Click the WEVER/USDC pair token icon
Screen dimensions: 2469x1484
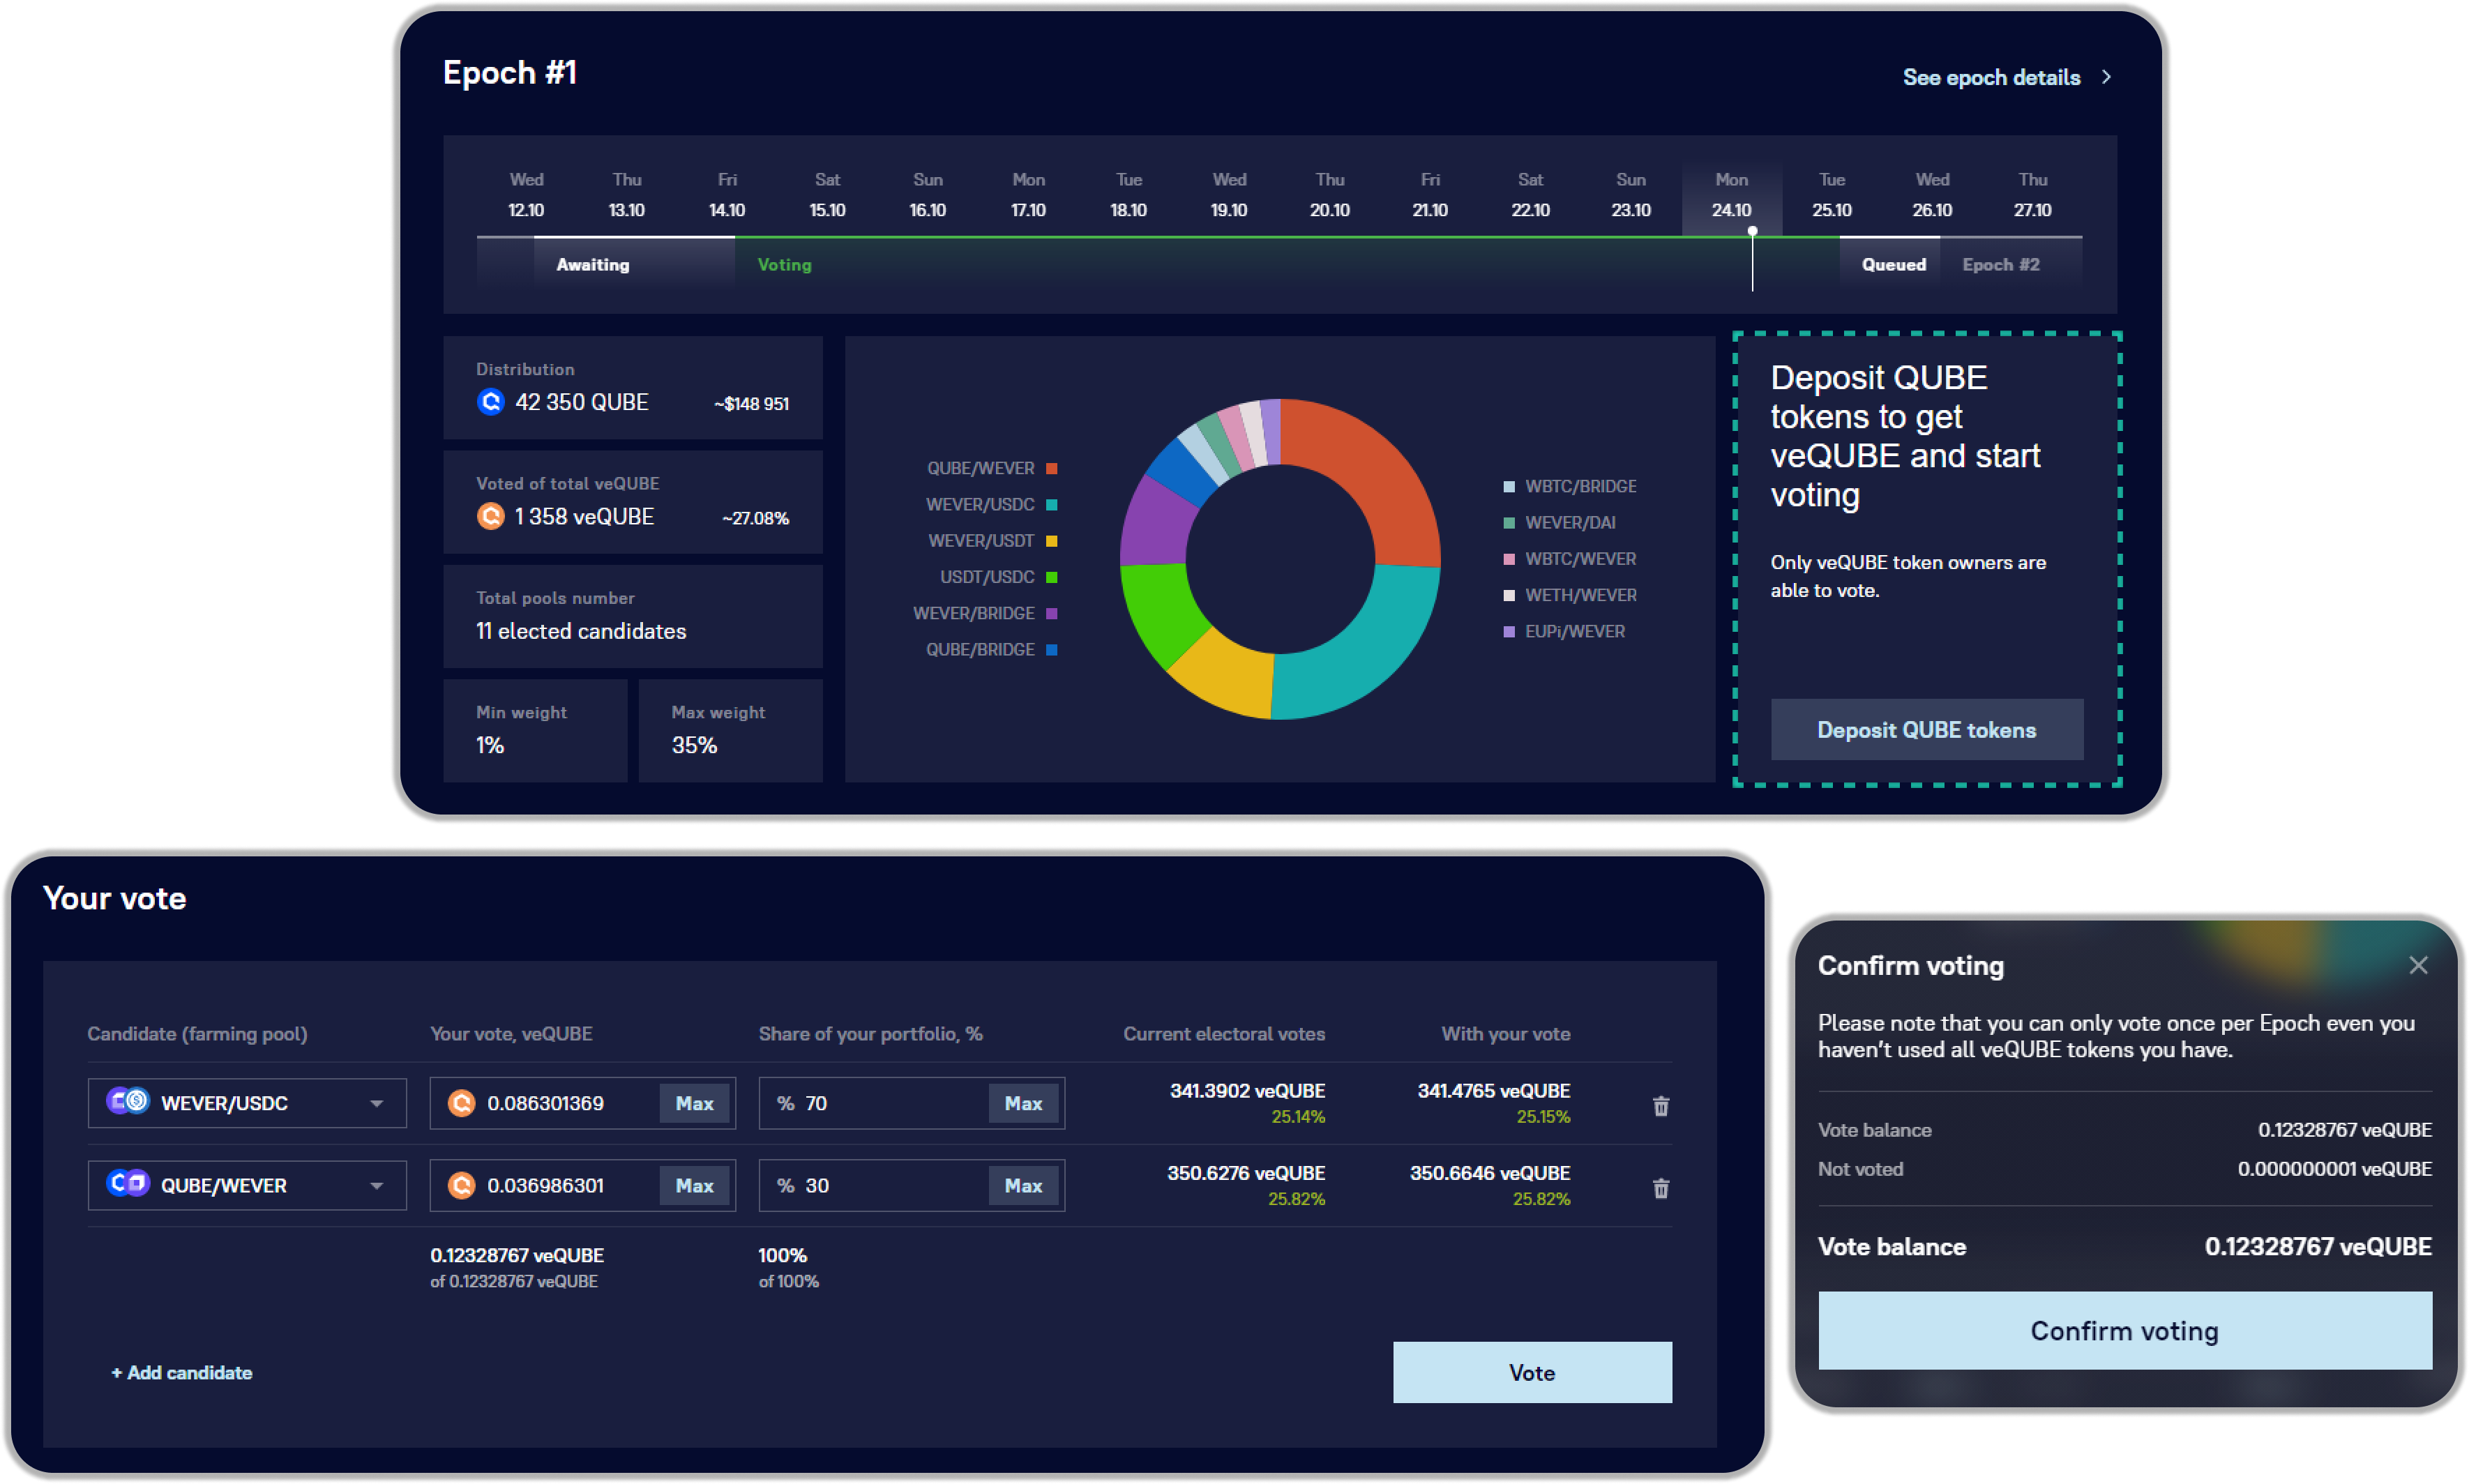coord(128,1101)
